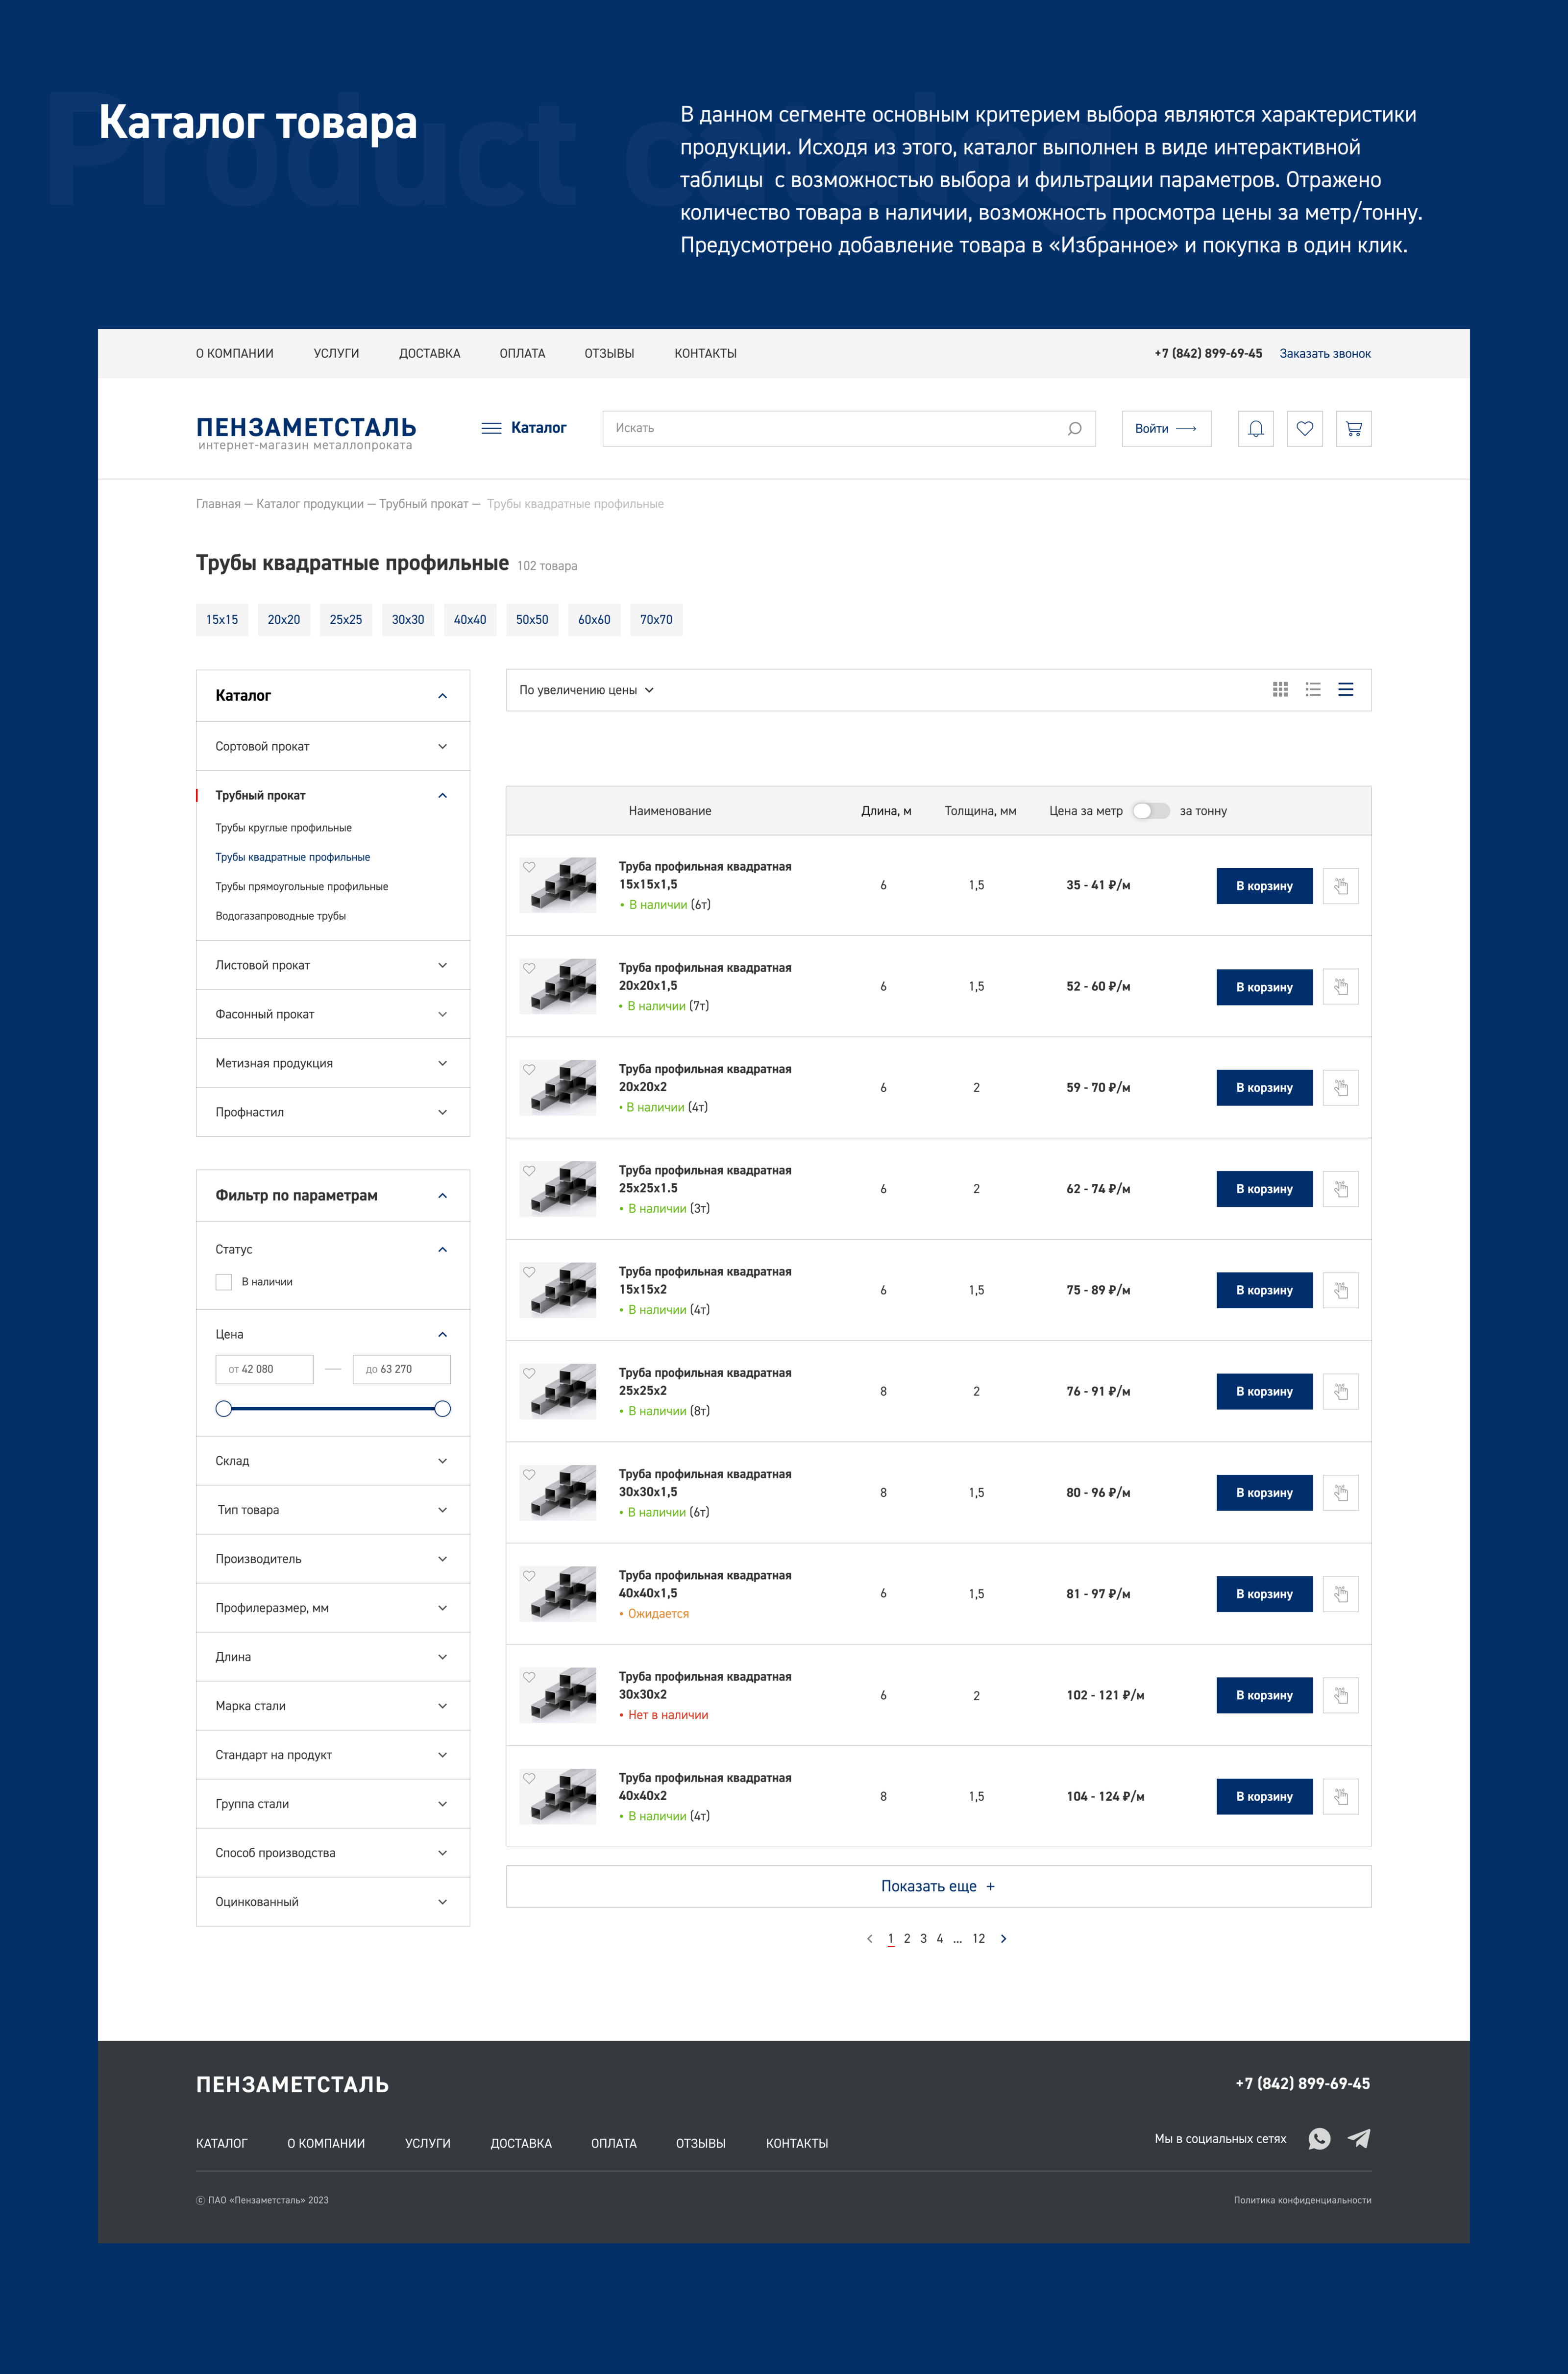Switch to detailed list view icon
1568x2374 pixels.
point(1313,690)
